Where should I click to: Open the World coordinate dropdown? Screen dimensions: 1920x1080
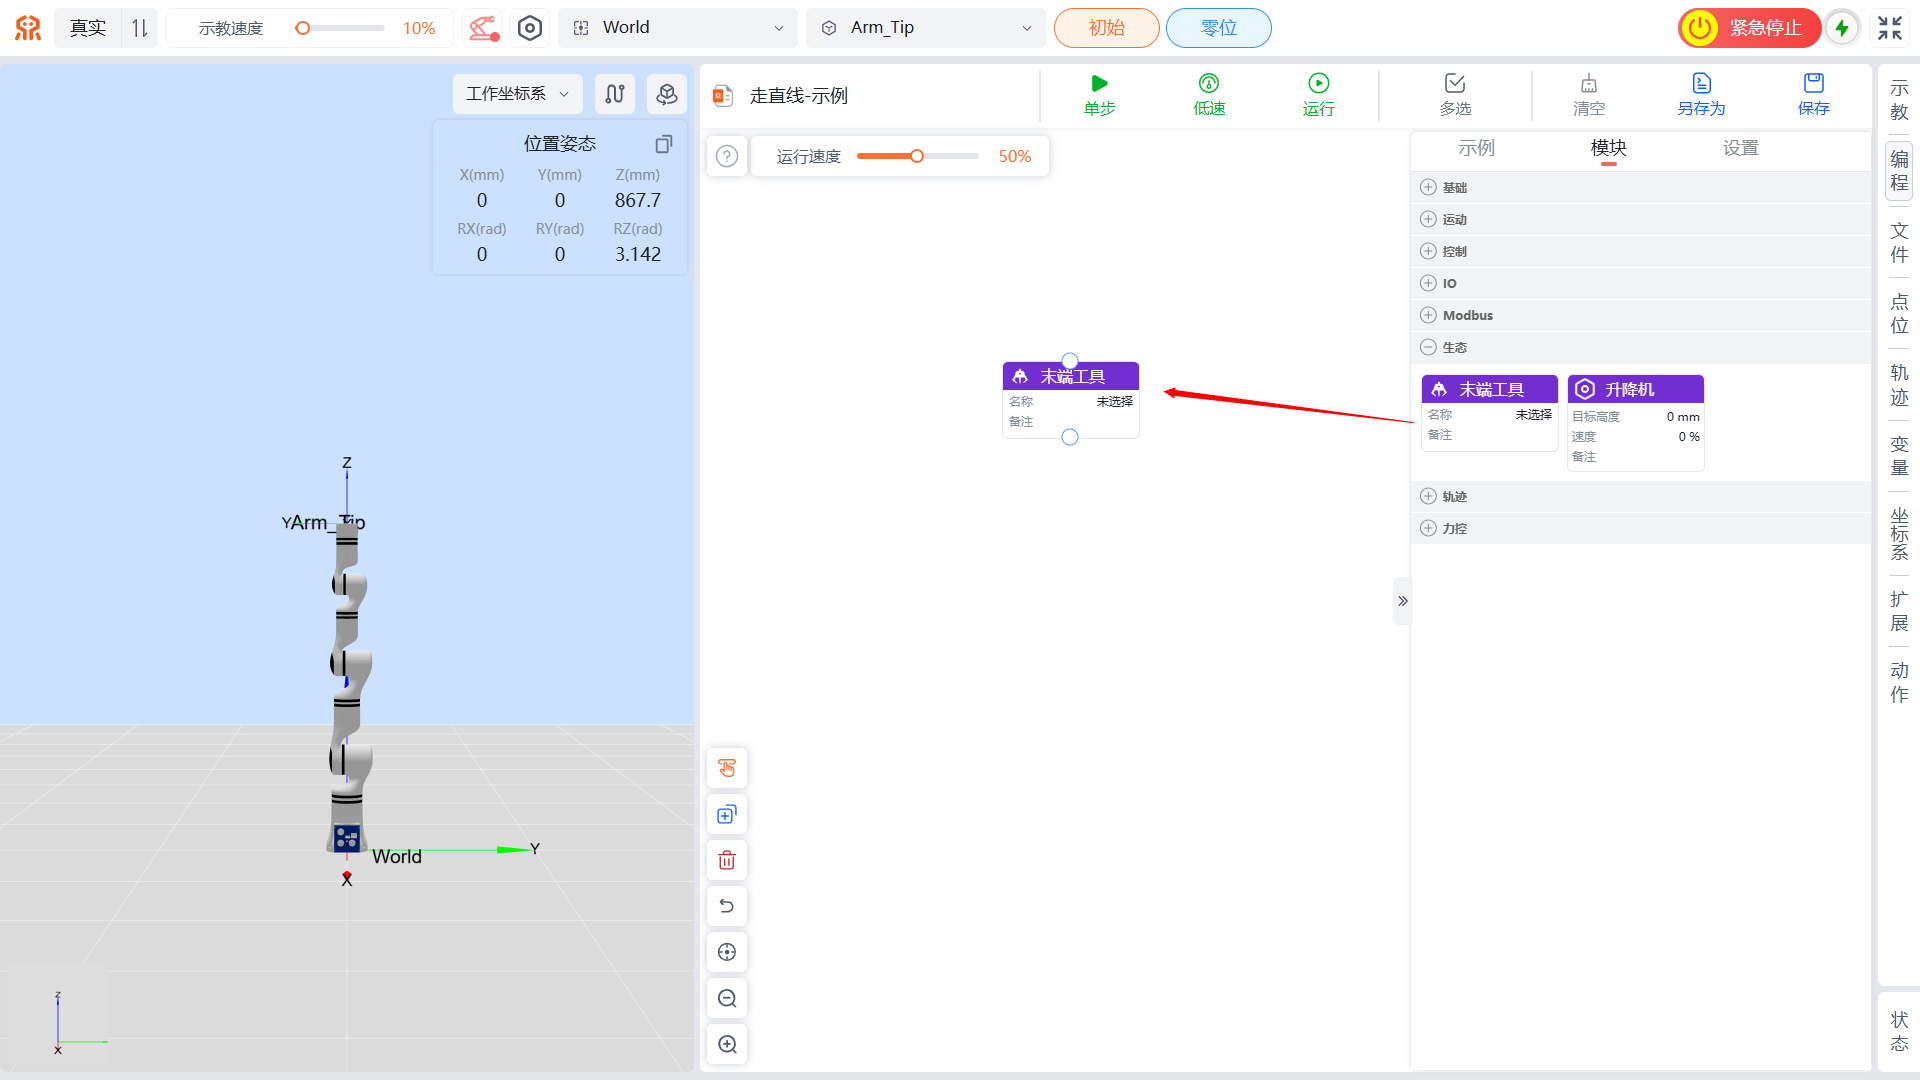678,28
